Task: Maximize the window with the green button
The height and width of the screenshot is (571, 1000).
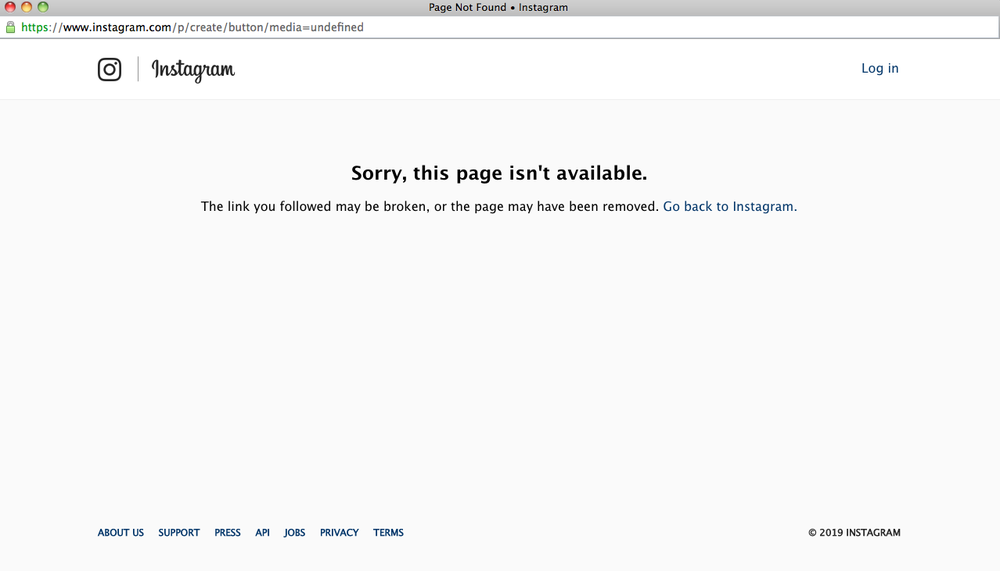Action: pos(43,7)
